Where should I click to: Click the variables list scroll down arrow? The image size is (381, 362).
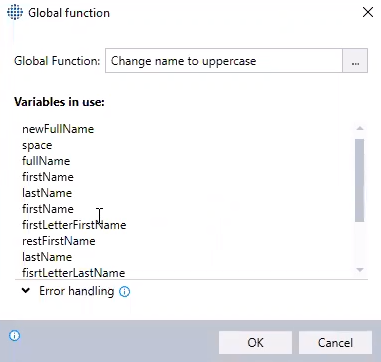click(x=360, y=270)
